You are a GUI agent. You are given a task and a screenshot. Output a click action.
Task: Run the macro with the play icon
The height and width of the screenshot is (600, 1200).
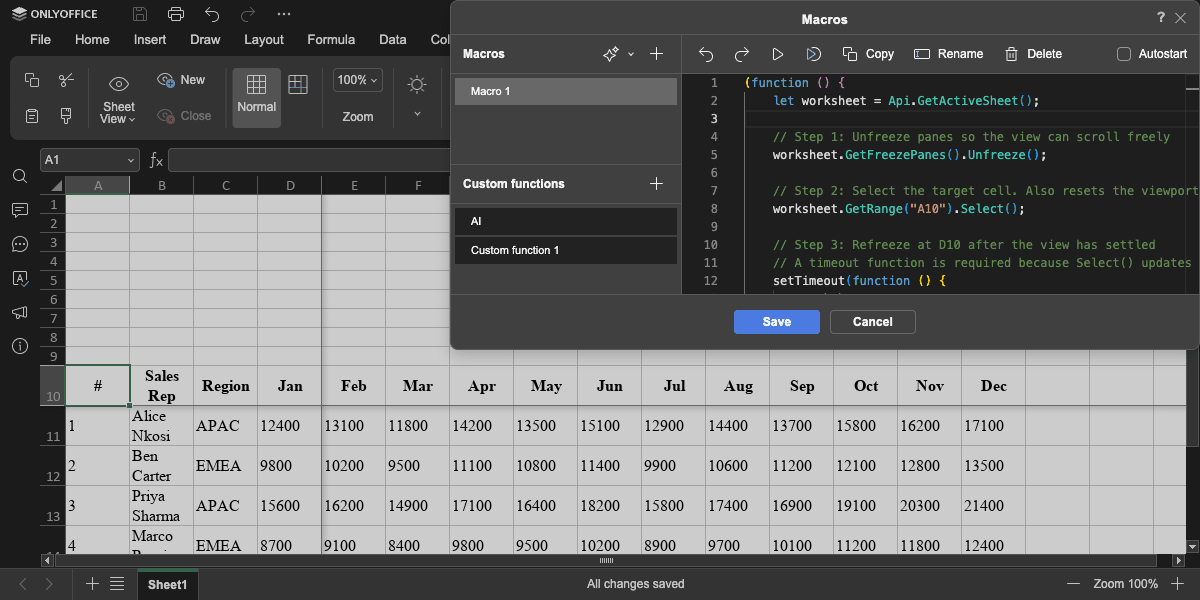coord(778,54)
